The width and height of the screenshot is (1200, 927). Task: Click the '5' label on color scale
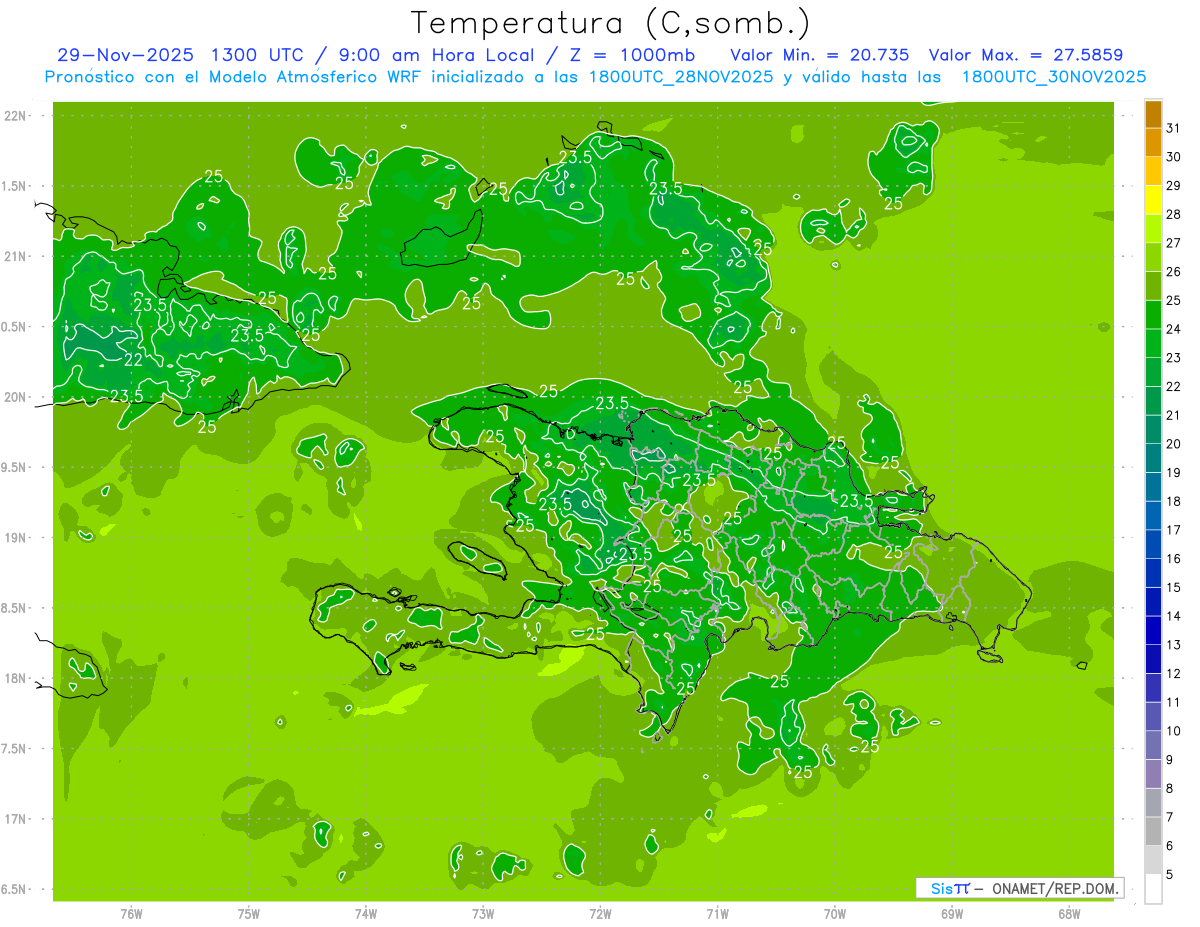point(1169,874)
